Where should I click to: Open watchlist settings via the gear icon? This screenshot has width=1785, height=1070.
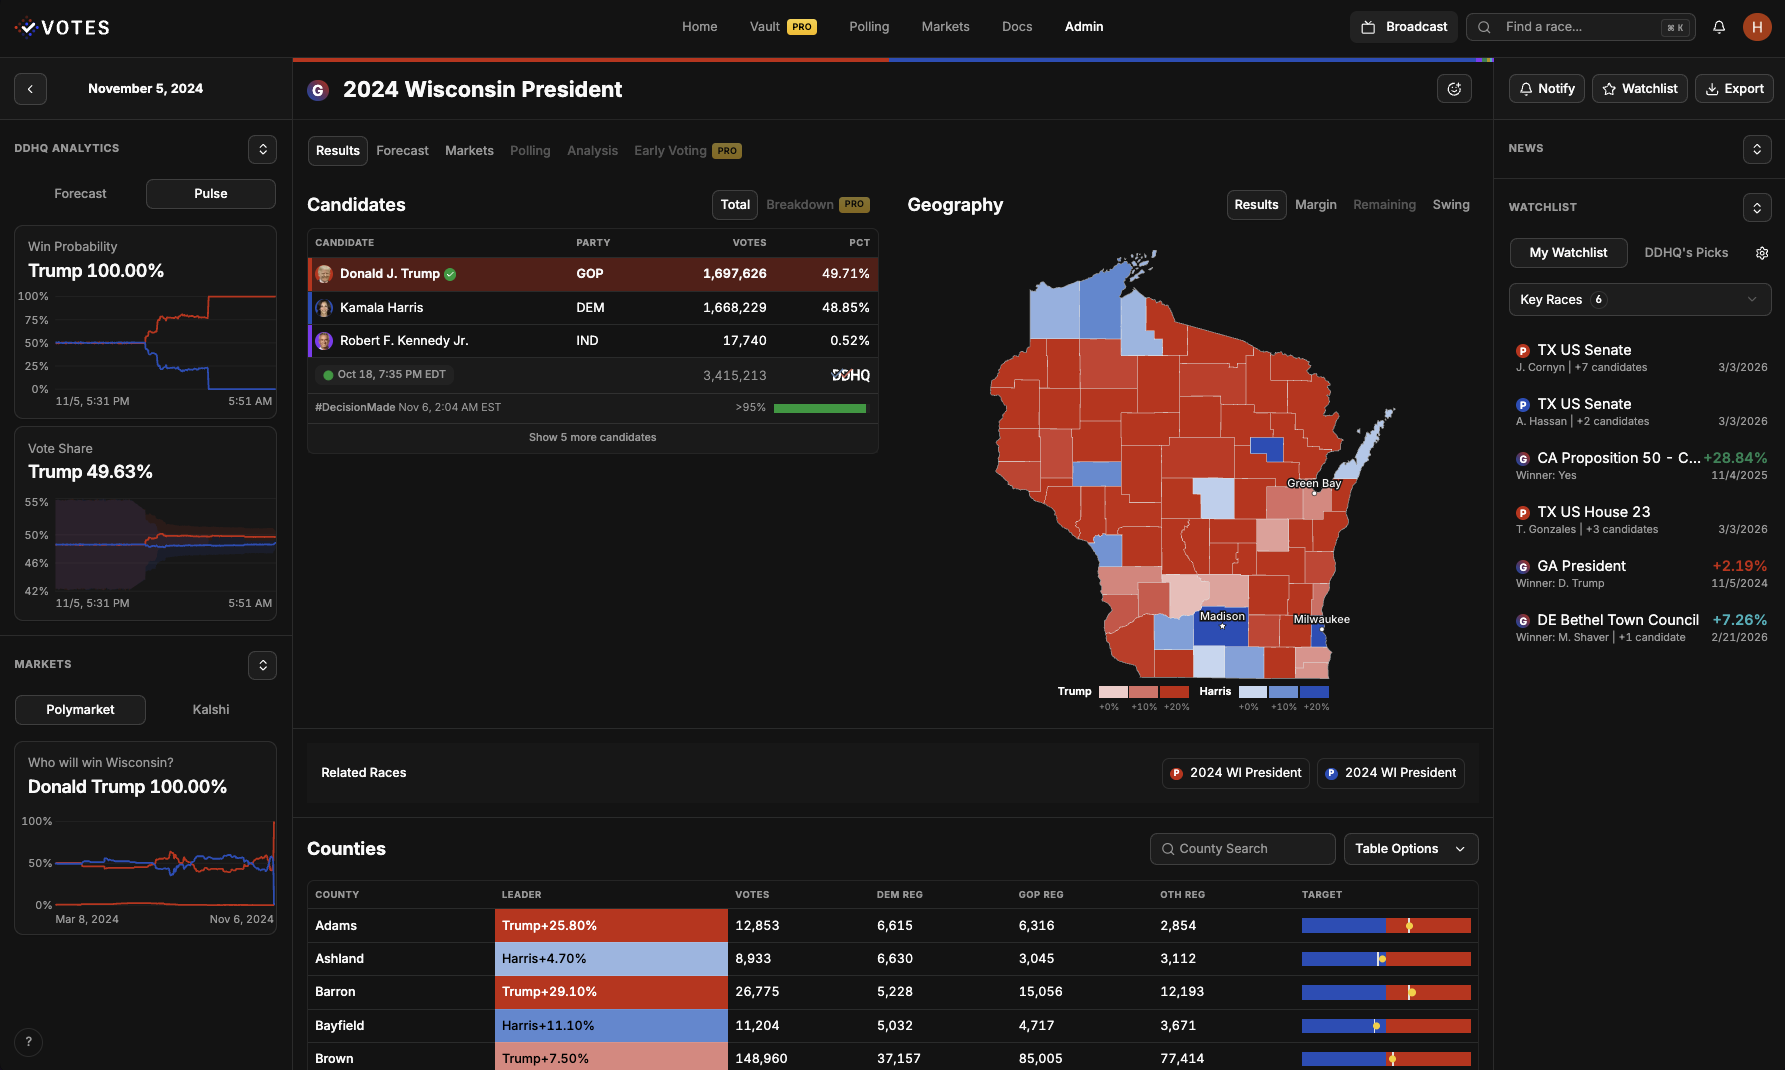click(1762, 253)
